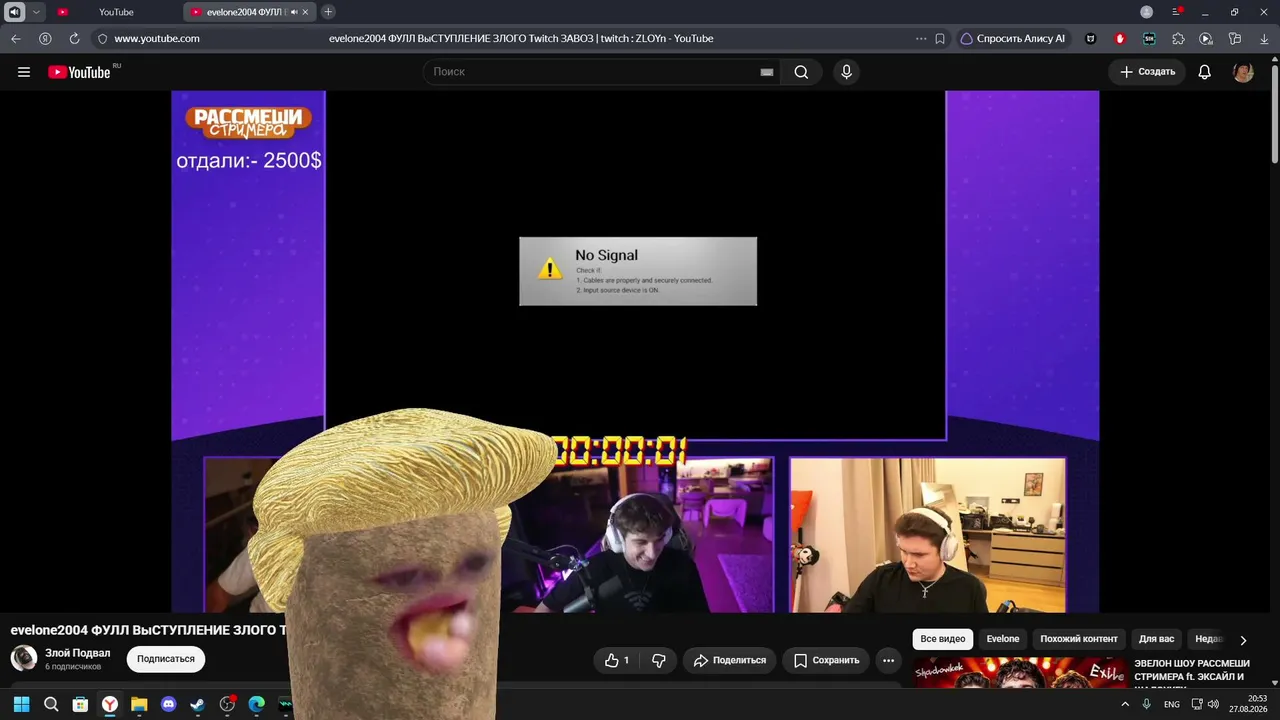Viewport: 1280px width, 720px height.
Task: Show hidden system tray icons
Action: (1125, 704)
